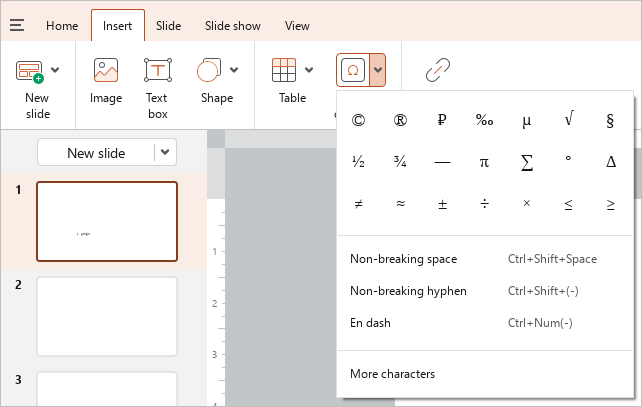
Task: Insert the ruble ₽ symbol
Action: [x=442, y=120]
